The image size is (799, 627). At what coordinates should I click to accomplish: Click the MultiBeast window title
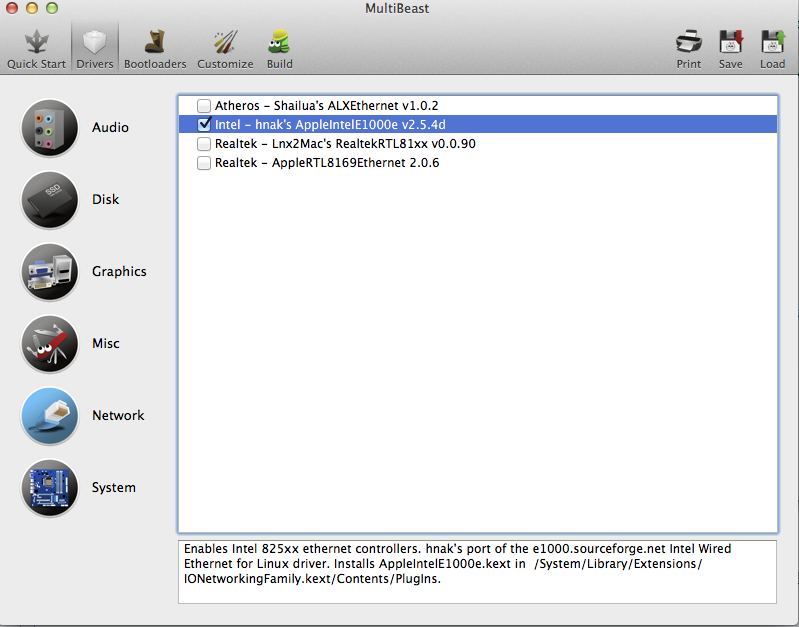pyautogui.click(x=397, y=9)
